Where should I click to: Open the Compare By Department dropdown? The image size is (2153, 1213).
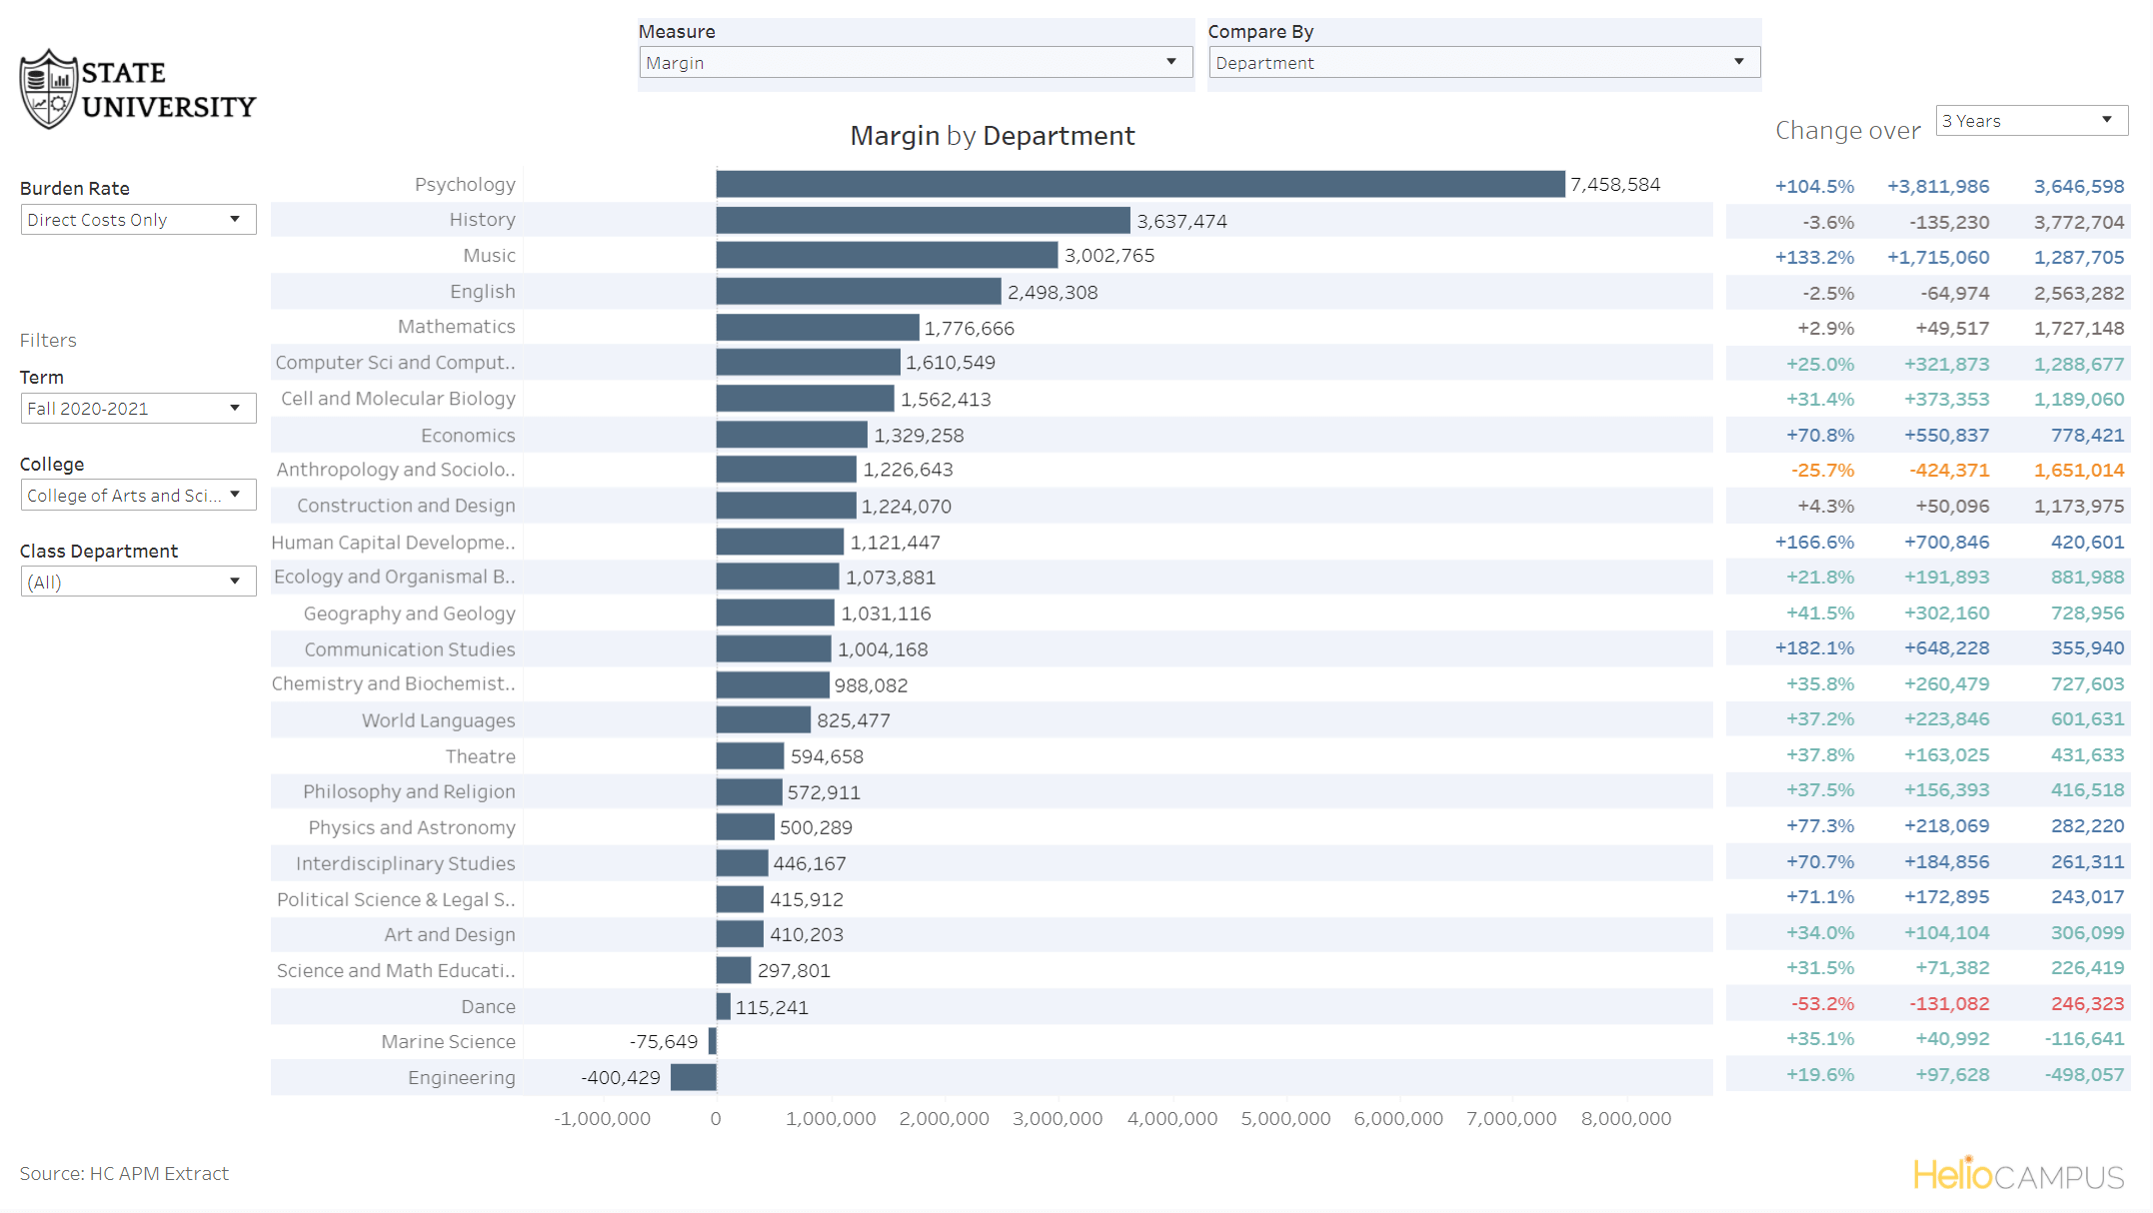pyautogui.click(x=1483, y=63)
